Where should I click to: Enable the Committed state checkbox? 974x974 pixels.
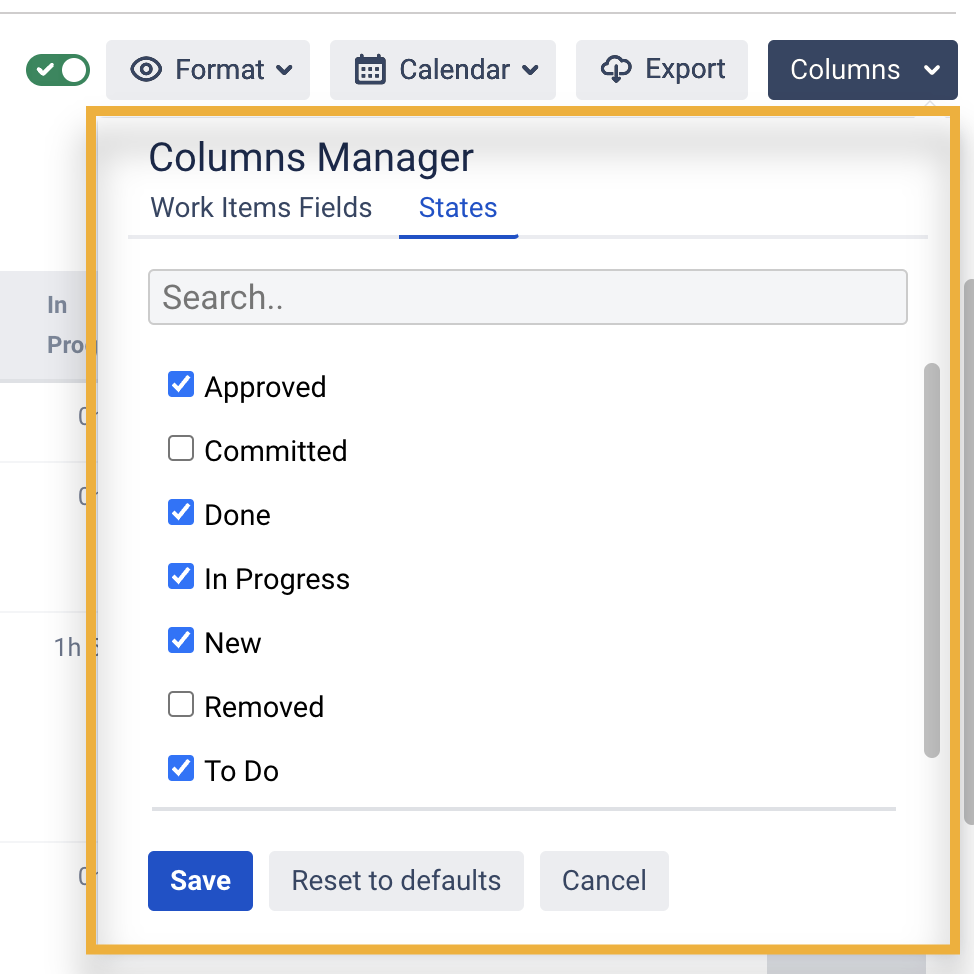tap(181, 449)
